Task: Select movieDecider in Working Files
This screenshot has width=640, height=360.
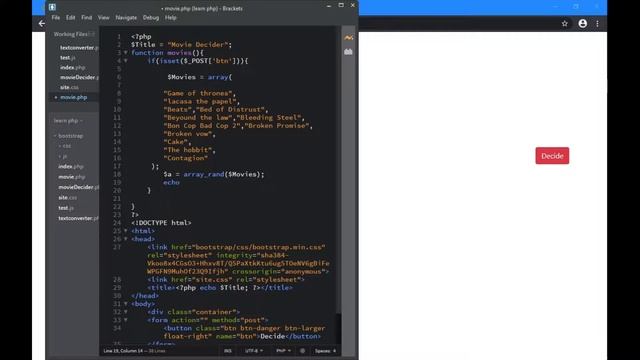Action: click(x=79, y=77)
